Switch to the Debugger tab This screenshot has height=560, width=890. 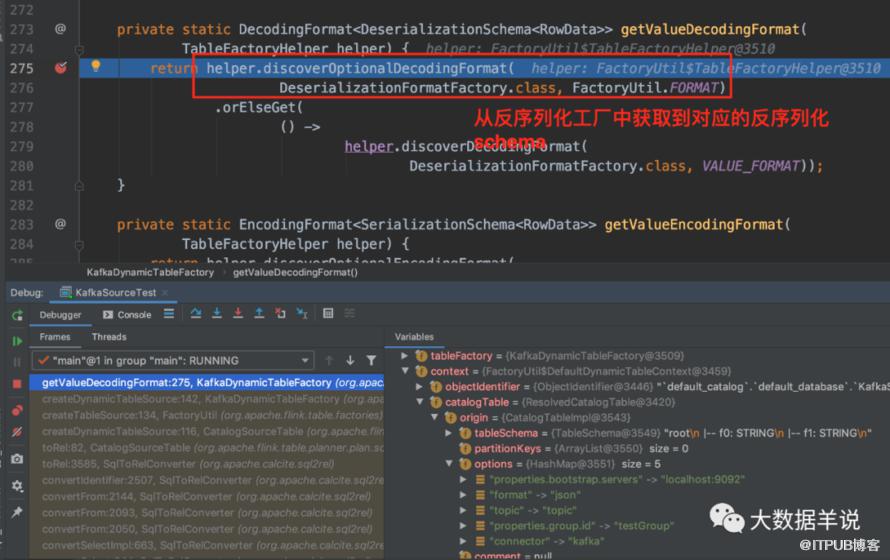60,315
